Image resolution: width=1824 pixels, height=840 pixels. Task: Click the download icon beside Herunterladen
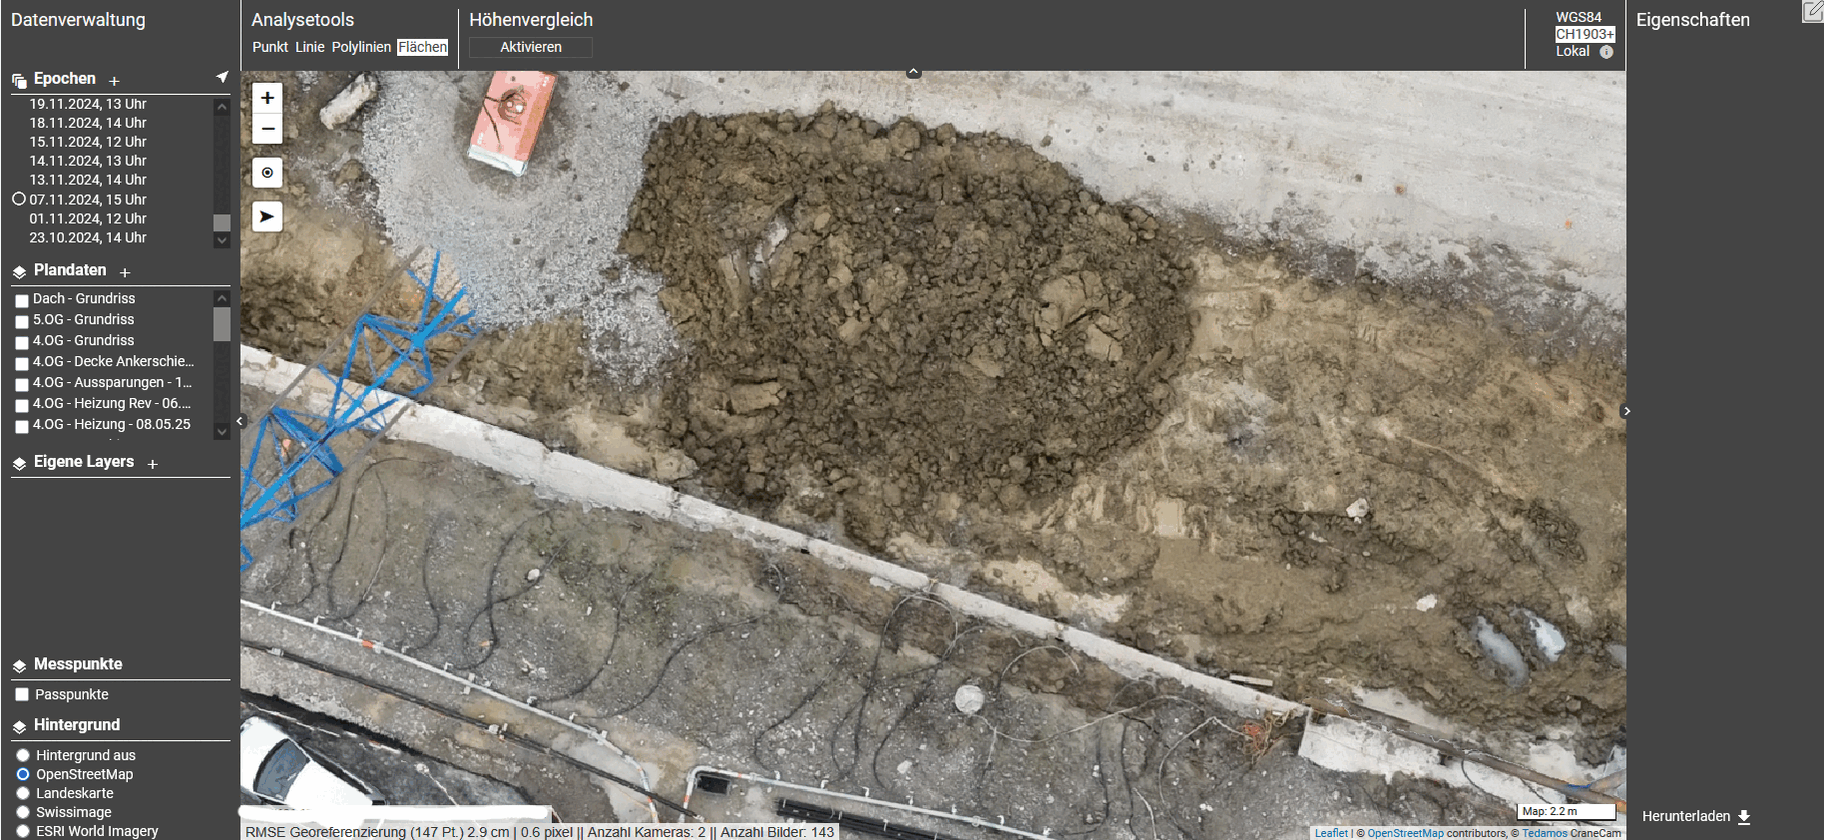pos(1744,817)
